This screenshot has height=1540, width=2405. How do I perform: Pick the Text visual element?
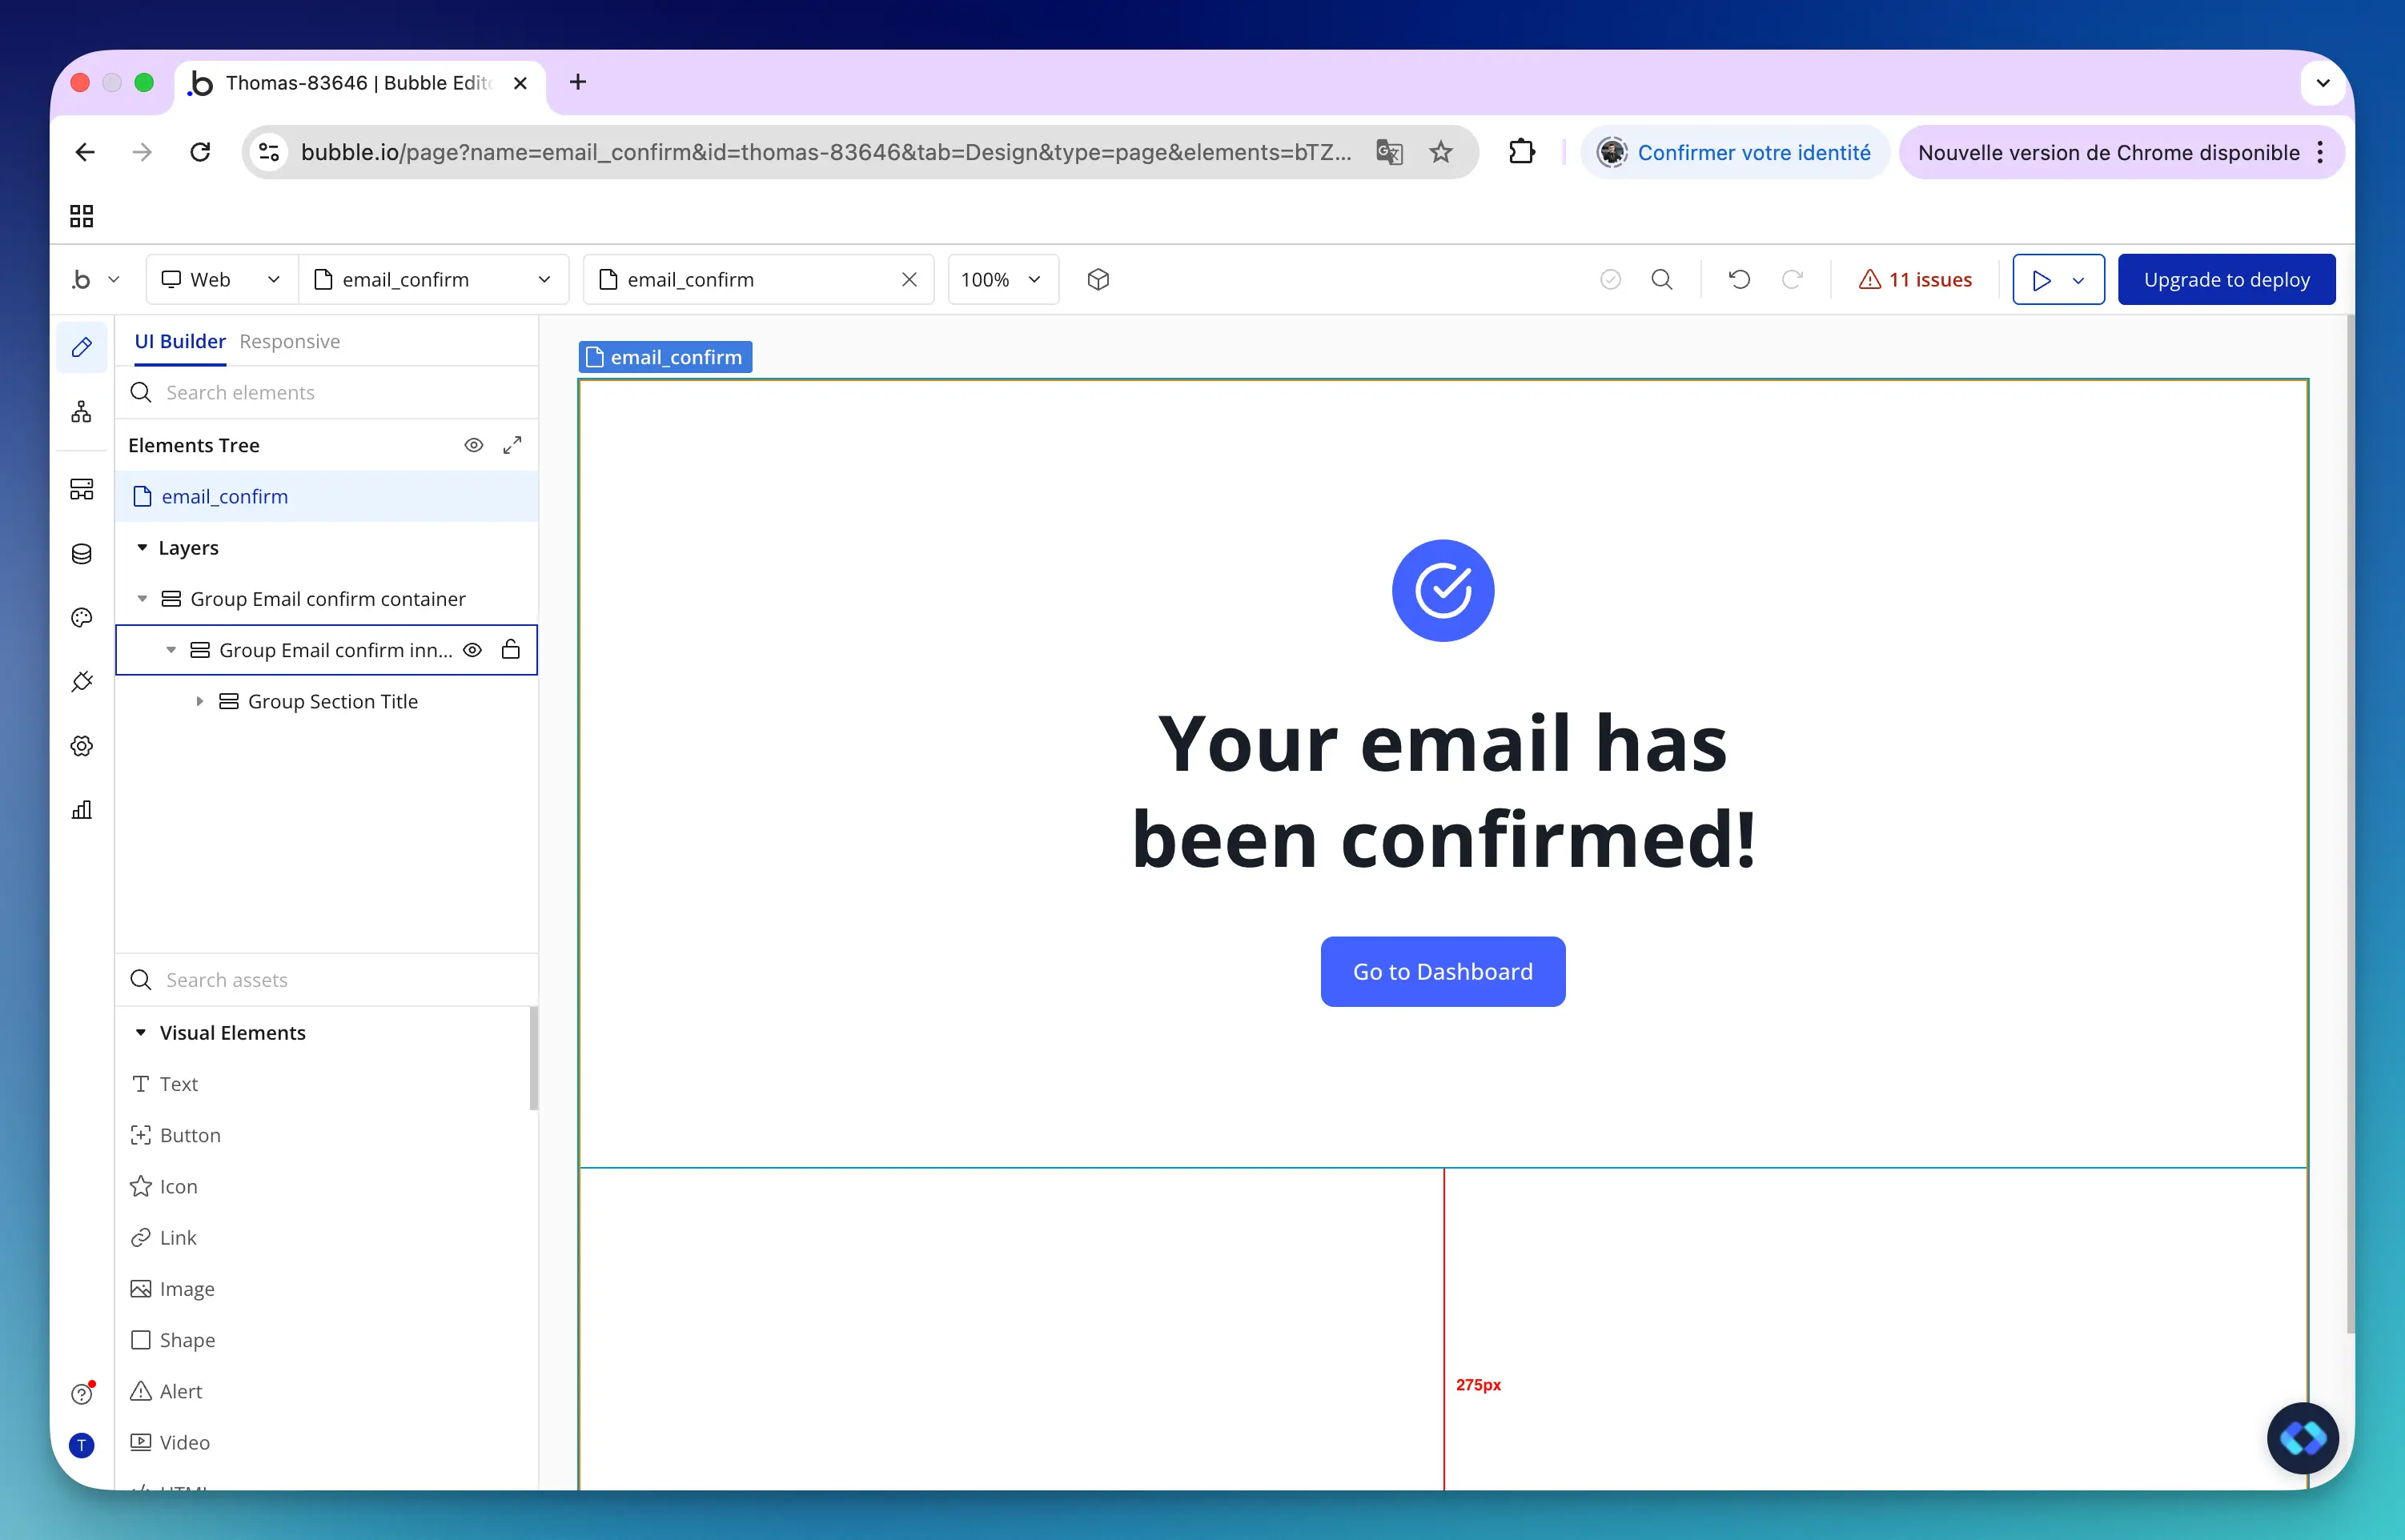(x=165, y=1084)
